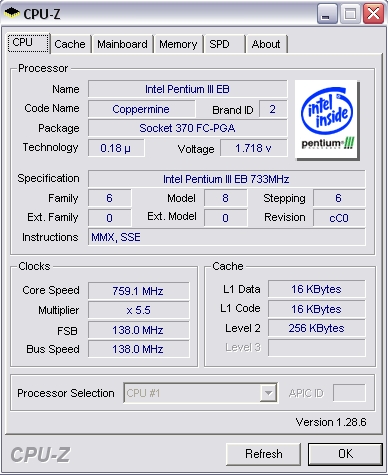Image resolution: width=388 pixels, height=475 pixels.
Task: Click the CPU-Z chip icon in title bar
Action: point(12,13)
